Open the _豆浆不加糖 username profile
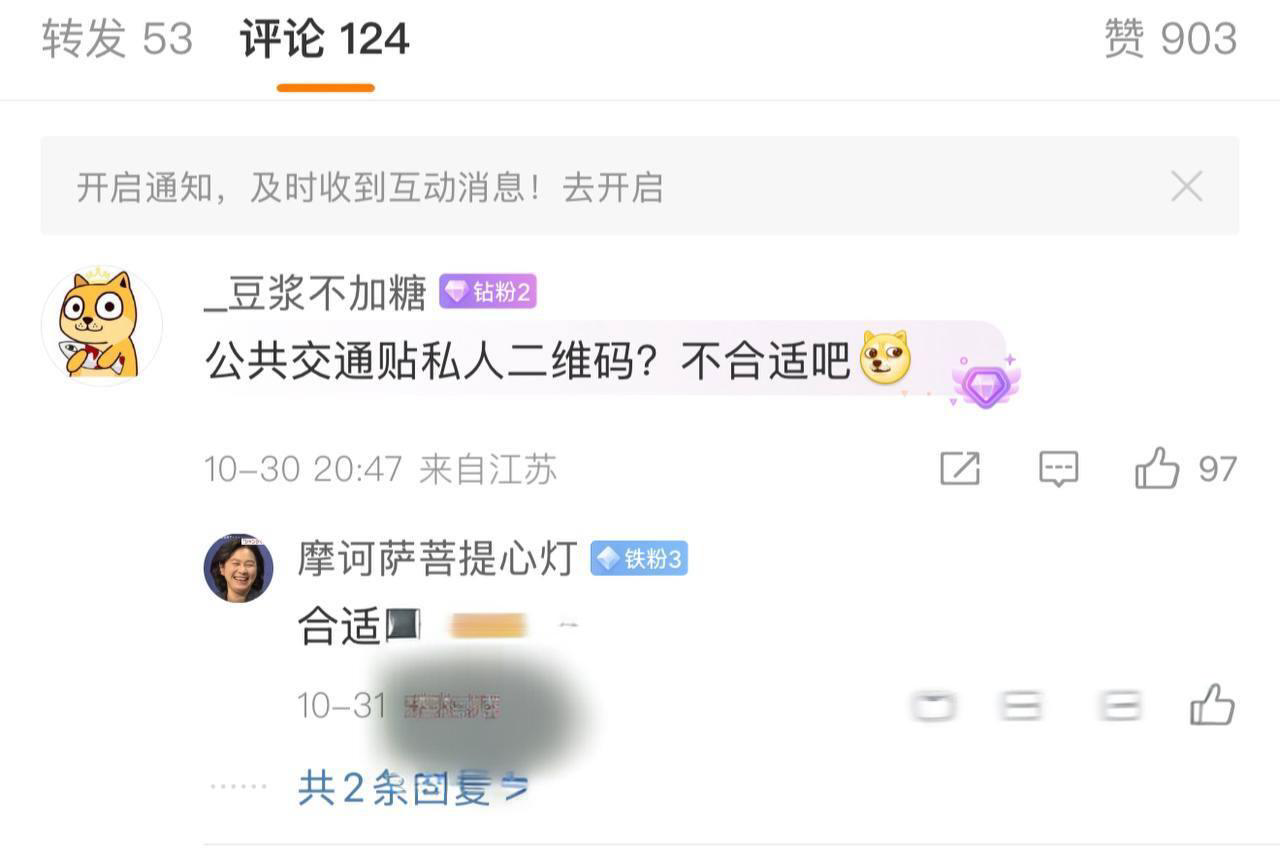 pos(315,293)
